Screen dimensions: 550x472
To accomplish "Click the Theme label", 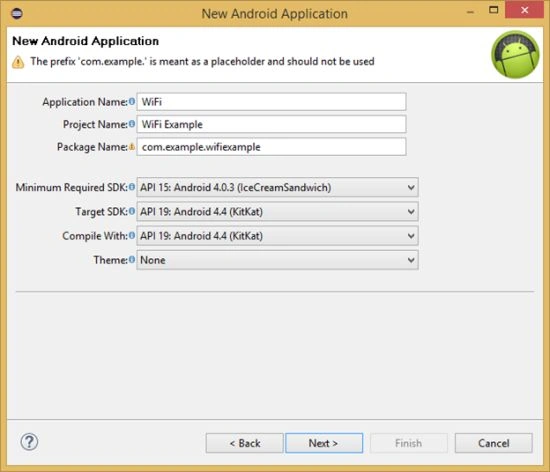I will [x=110, y=260].
